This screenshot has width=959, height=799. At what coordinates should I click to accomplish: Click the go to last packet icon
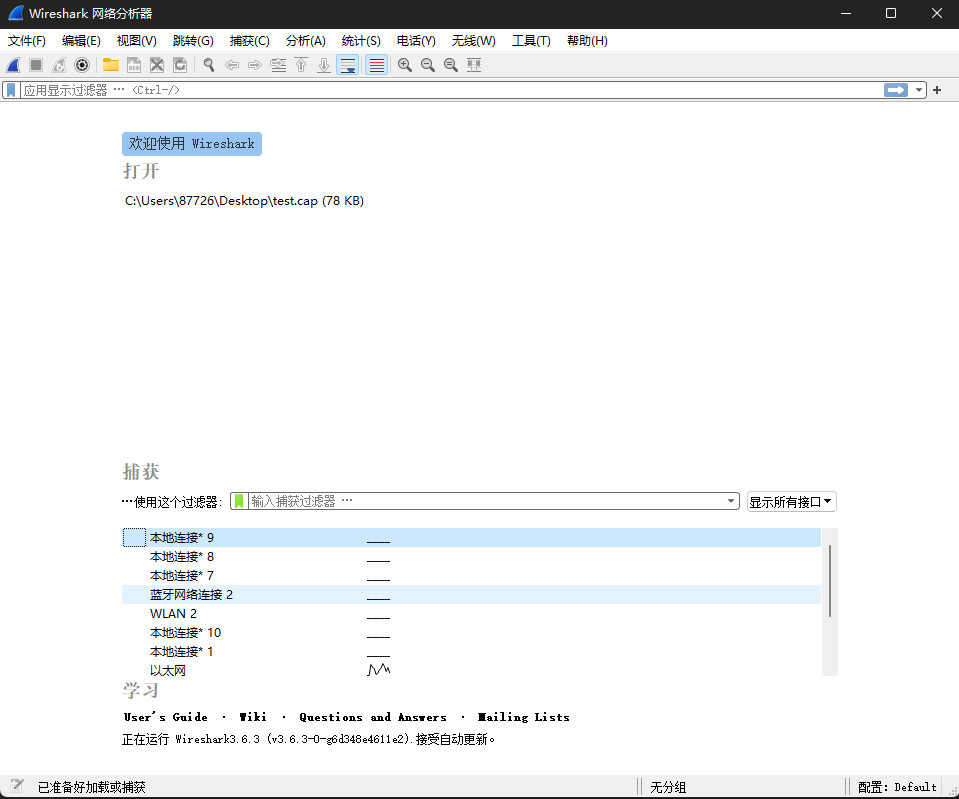pyautogui.click(x=324, y=65)
